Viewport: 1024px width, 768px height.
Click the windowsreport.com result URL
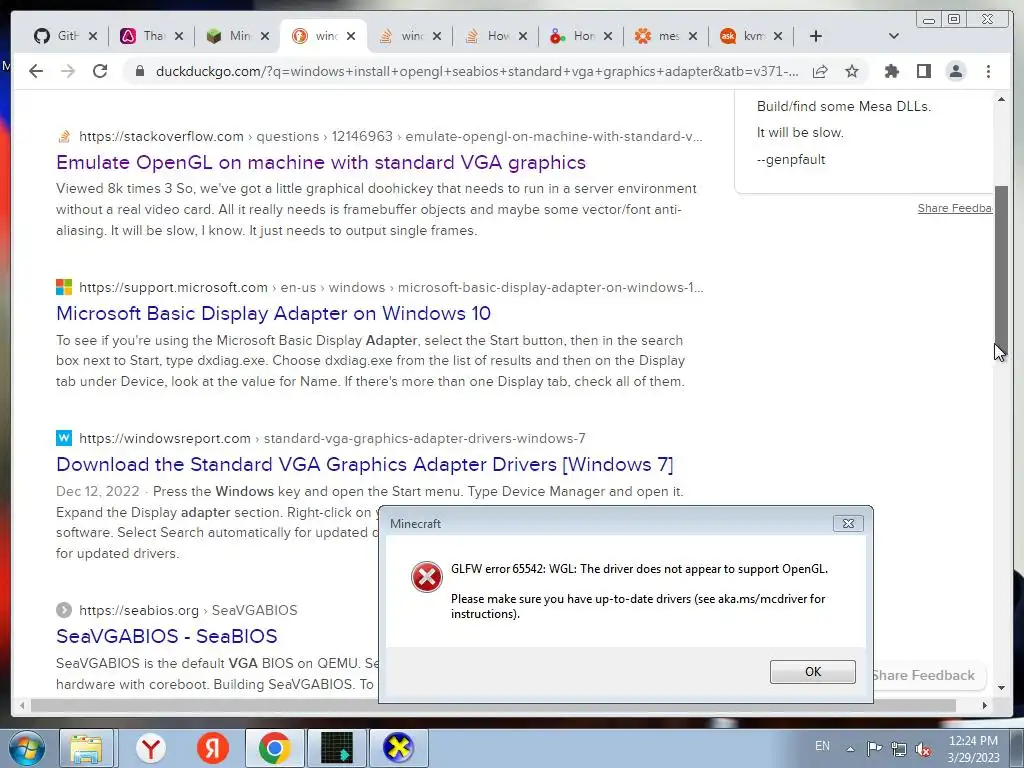coord(332,438)
